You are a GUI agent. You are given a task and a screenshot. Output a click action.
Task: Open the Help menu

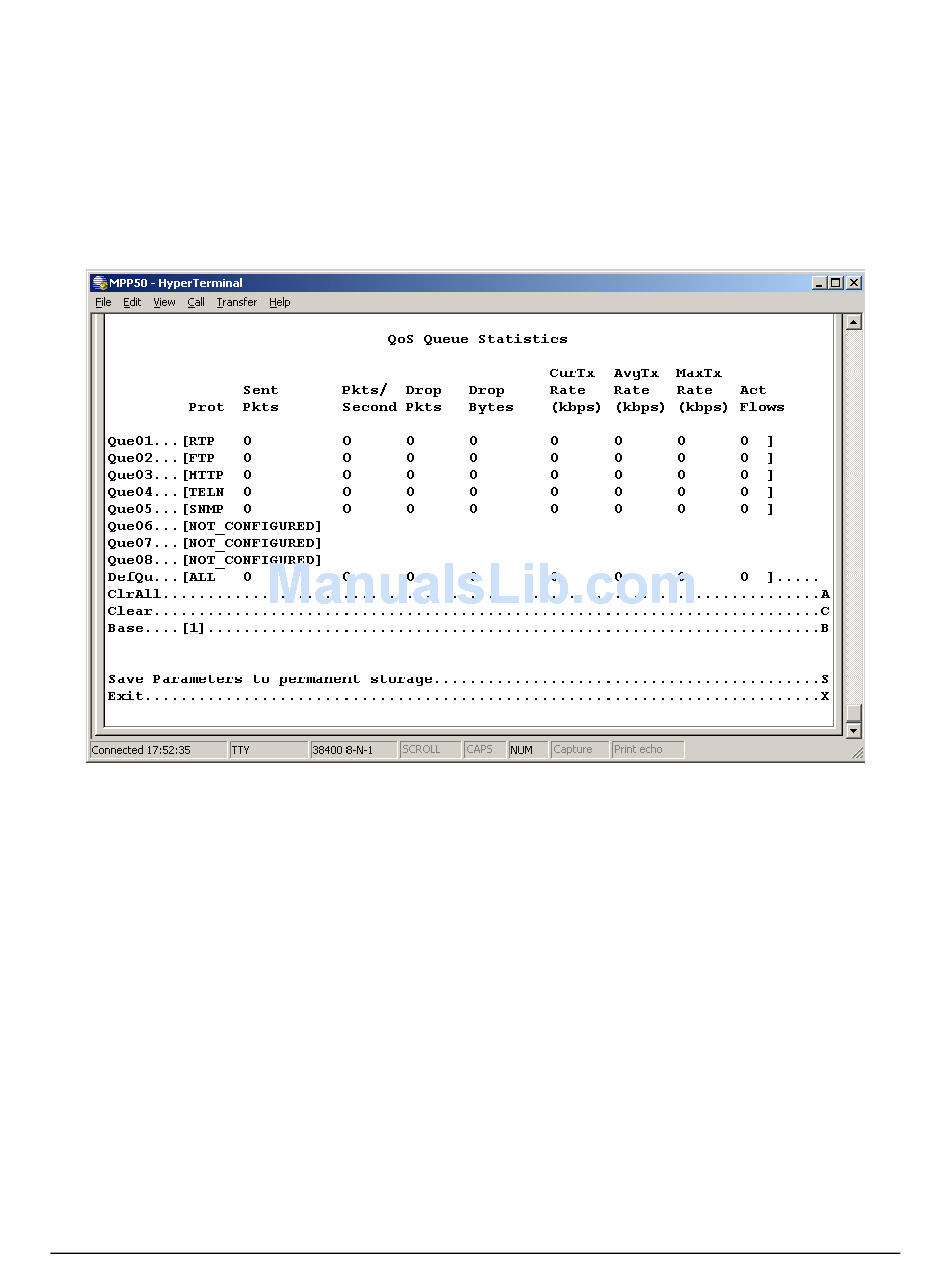pyautogui.click(x=280, y=302)
